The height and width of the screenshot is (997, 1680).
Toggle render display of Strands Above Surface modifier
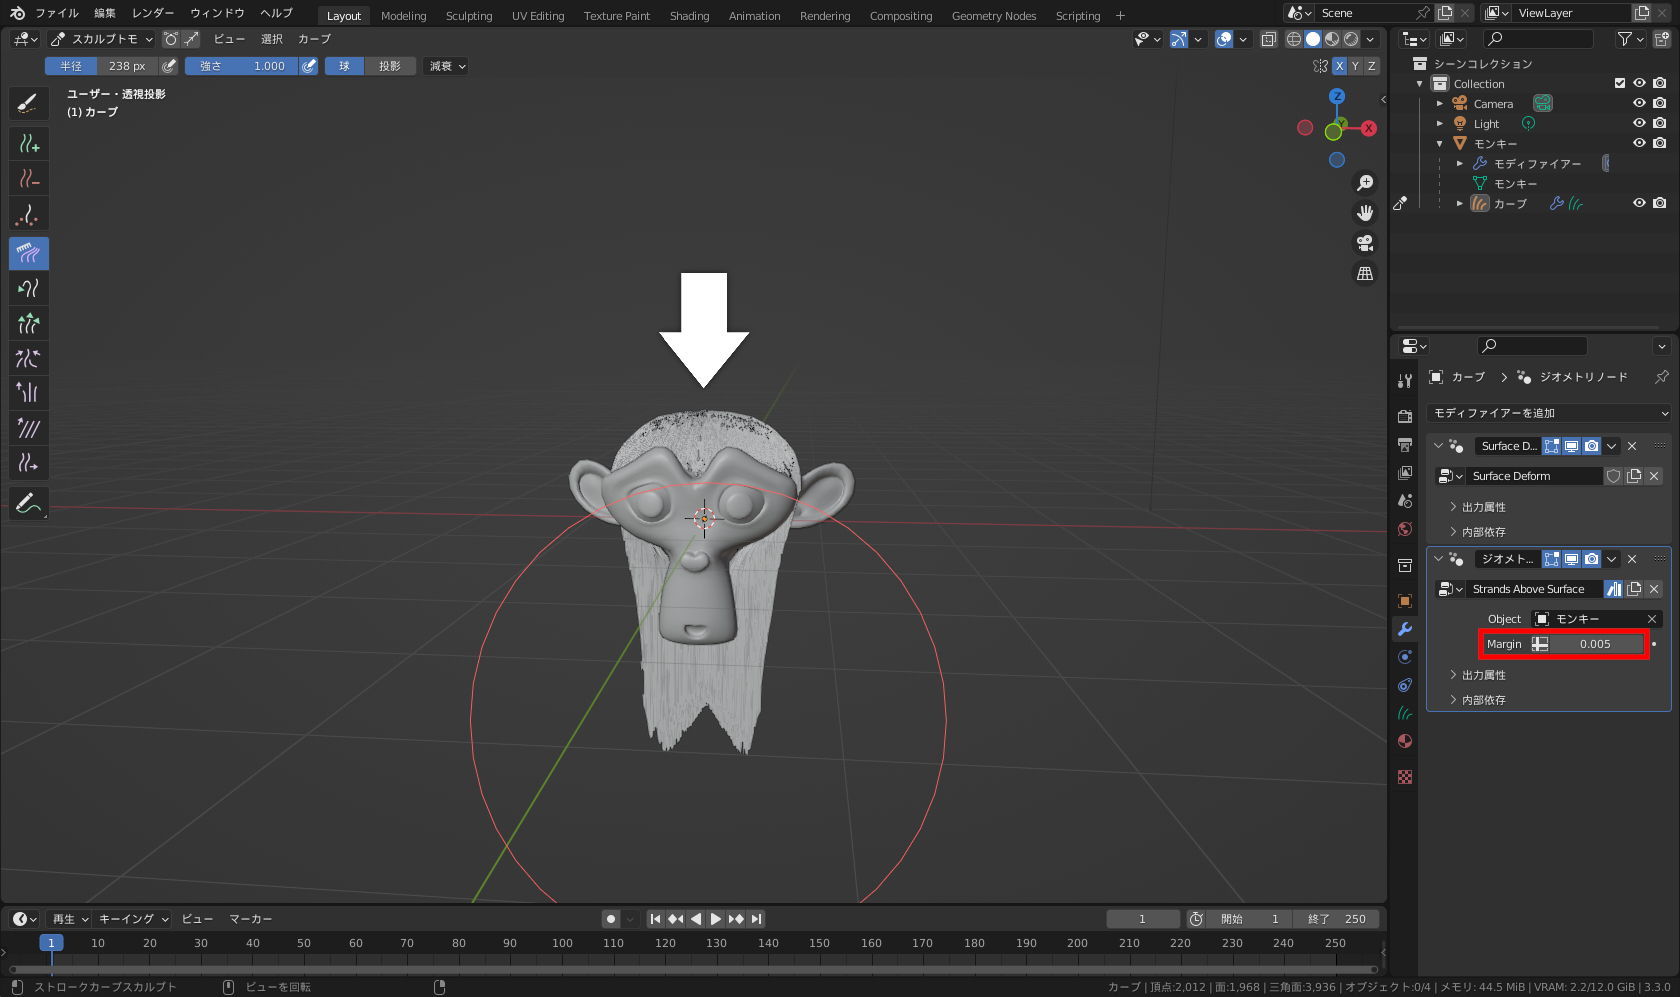tap(1592, 559)
